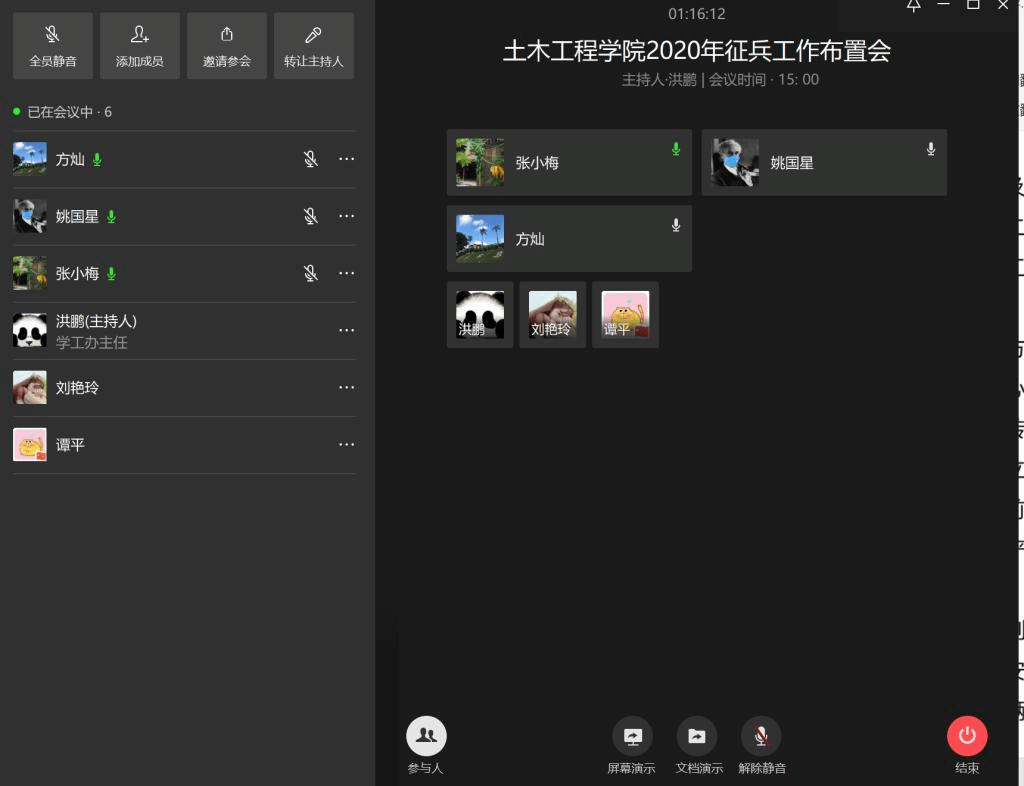This screenshot has height=786, width=1024.
Task: Mute 姚国星 using the microphone icon
Action: coord(311,216)
